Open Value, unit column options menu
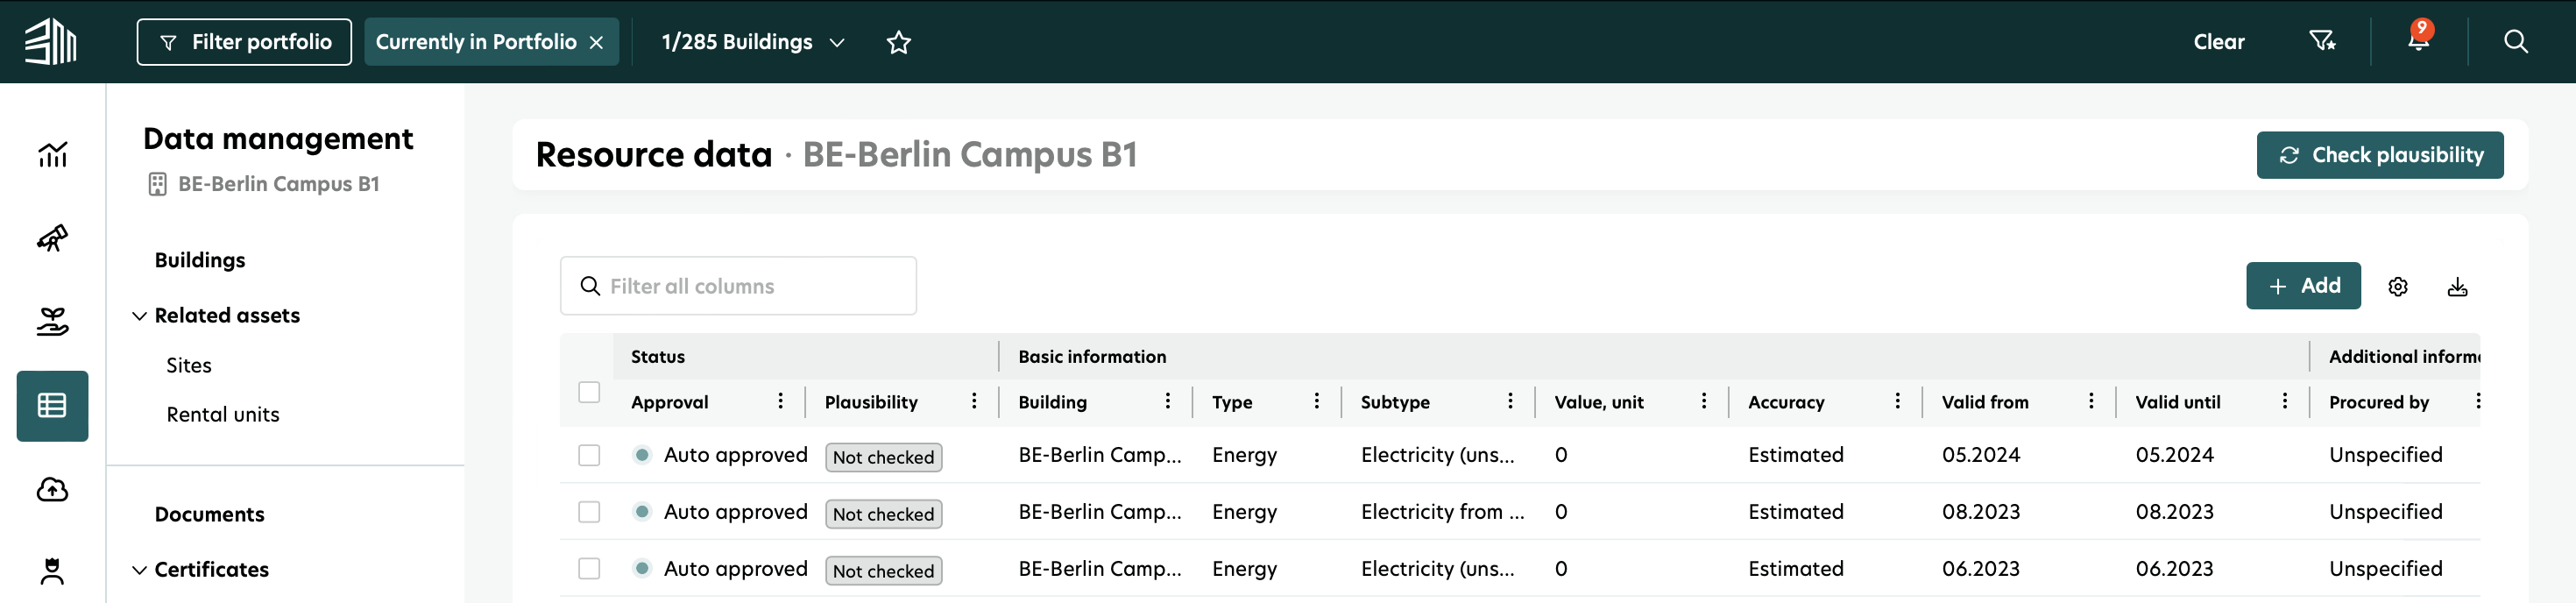2576x603 pixels. 1704,401
